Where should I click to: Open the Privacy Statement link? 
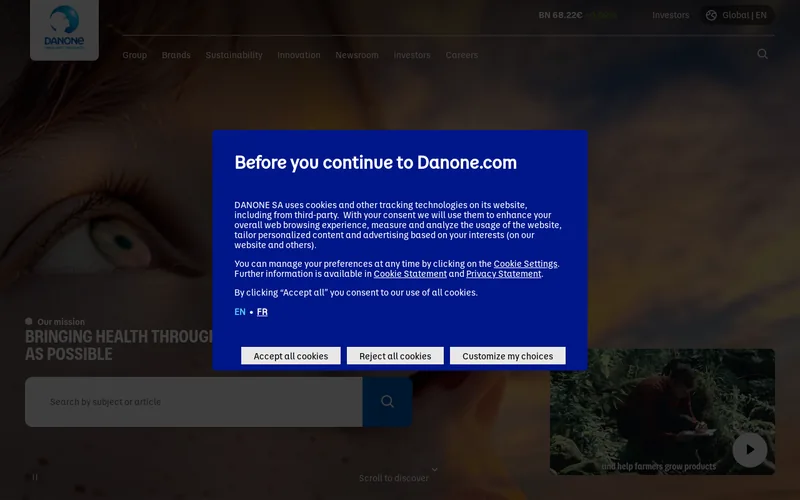503,273
